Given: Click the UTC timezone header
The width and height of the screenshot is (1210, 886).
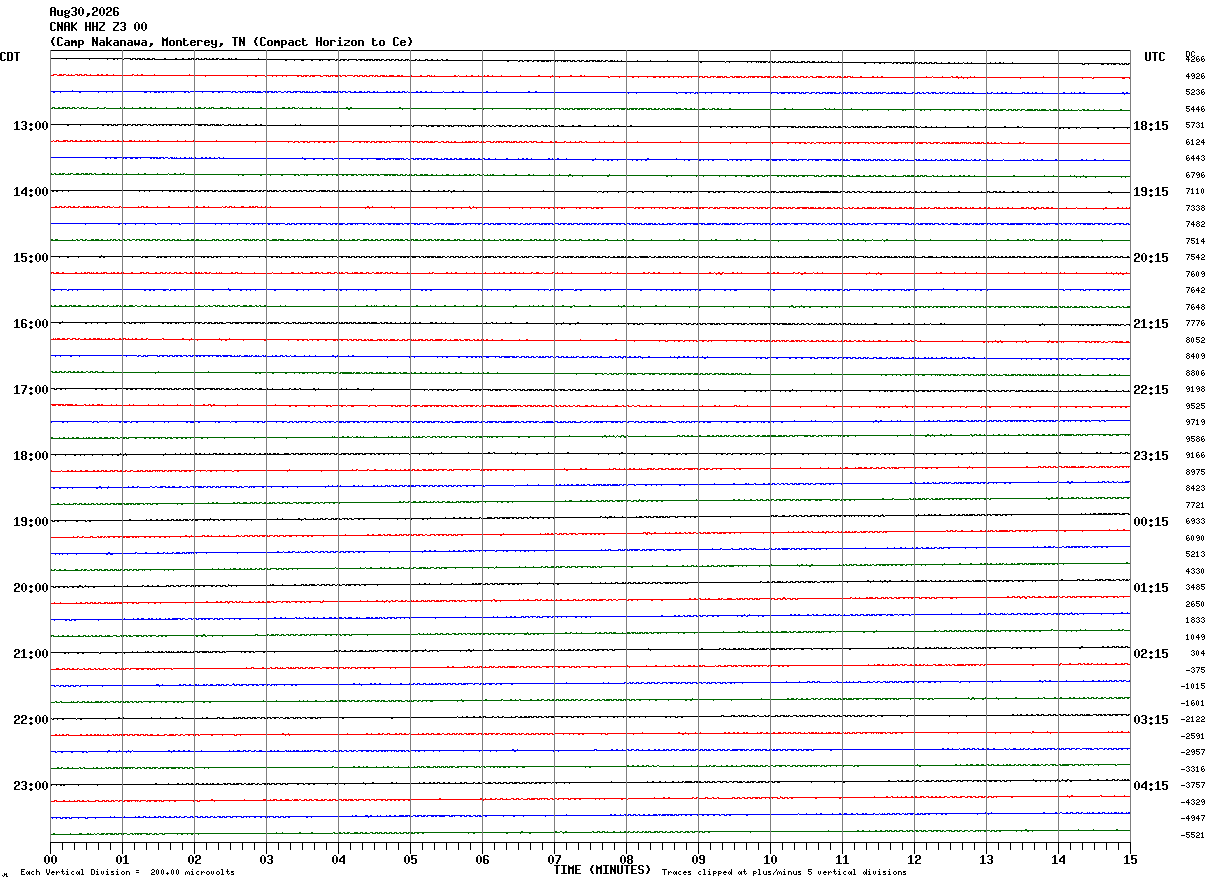Looking at the screenshot, I should pyautogui.click(x=1155, y=57).
